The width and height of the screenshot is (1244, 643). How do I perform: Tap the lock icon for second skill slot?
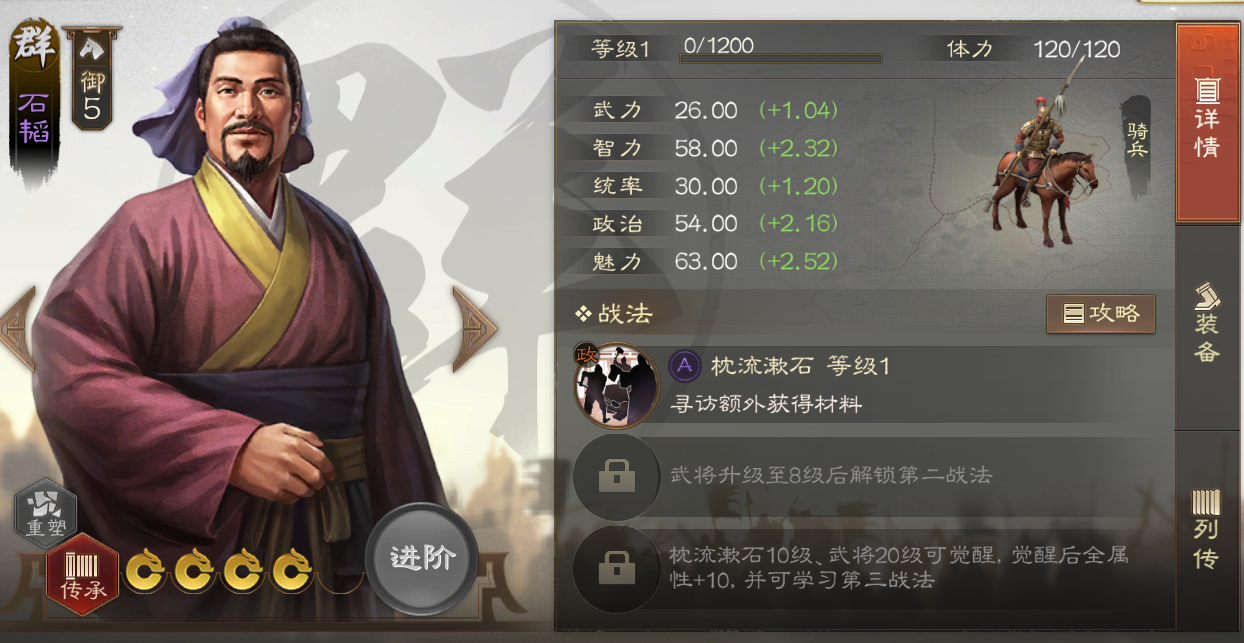pos(616,476)
